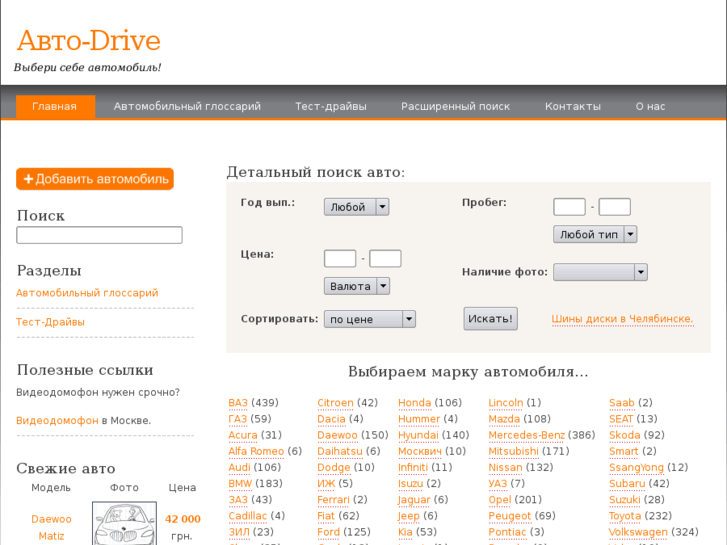Image resolution: width=727 pixels, height=545 pixels.
Task: Open the Контакты menu item
Action: tap(573, 107)
